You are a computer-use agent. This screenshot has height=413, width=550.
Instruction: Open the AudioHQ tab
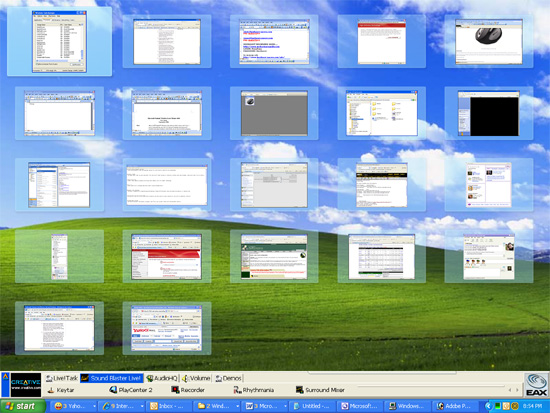(x=162, y=378)
